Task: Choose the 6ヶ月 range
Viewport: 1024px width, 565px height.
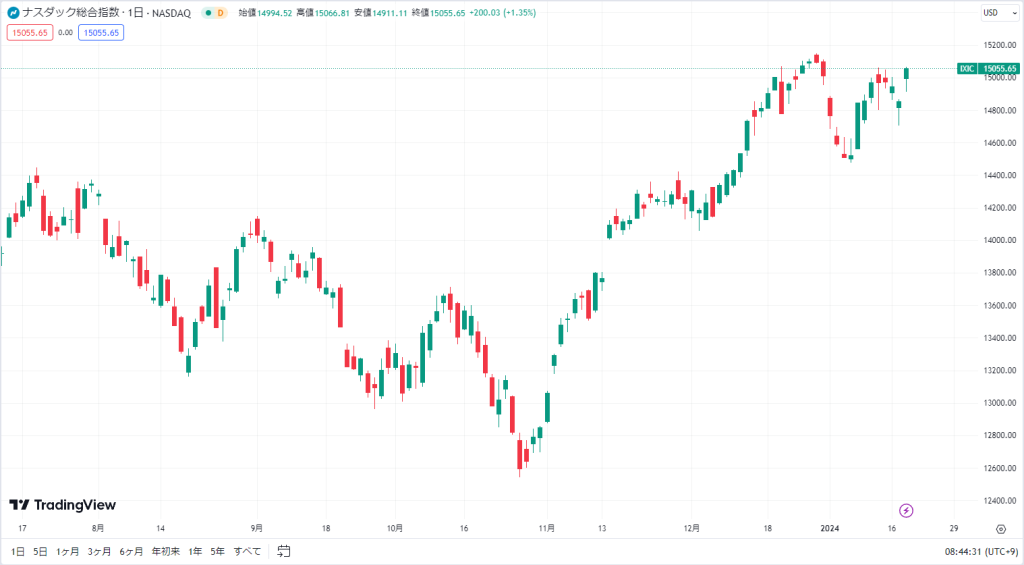Action: coord(131,551)
